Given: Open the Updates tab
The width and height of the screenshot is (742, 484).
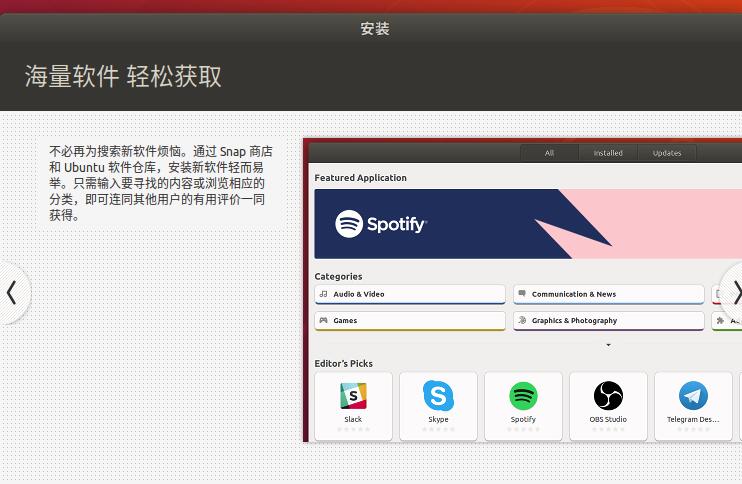Looking at the screenshot, I should [x=667, y=153].
